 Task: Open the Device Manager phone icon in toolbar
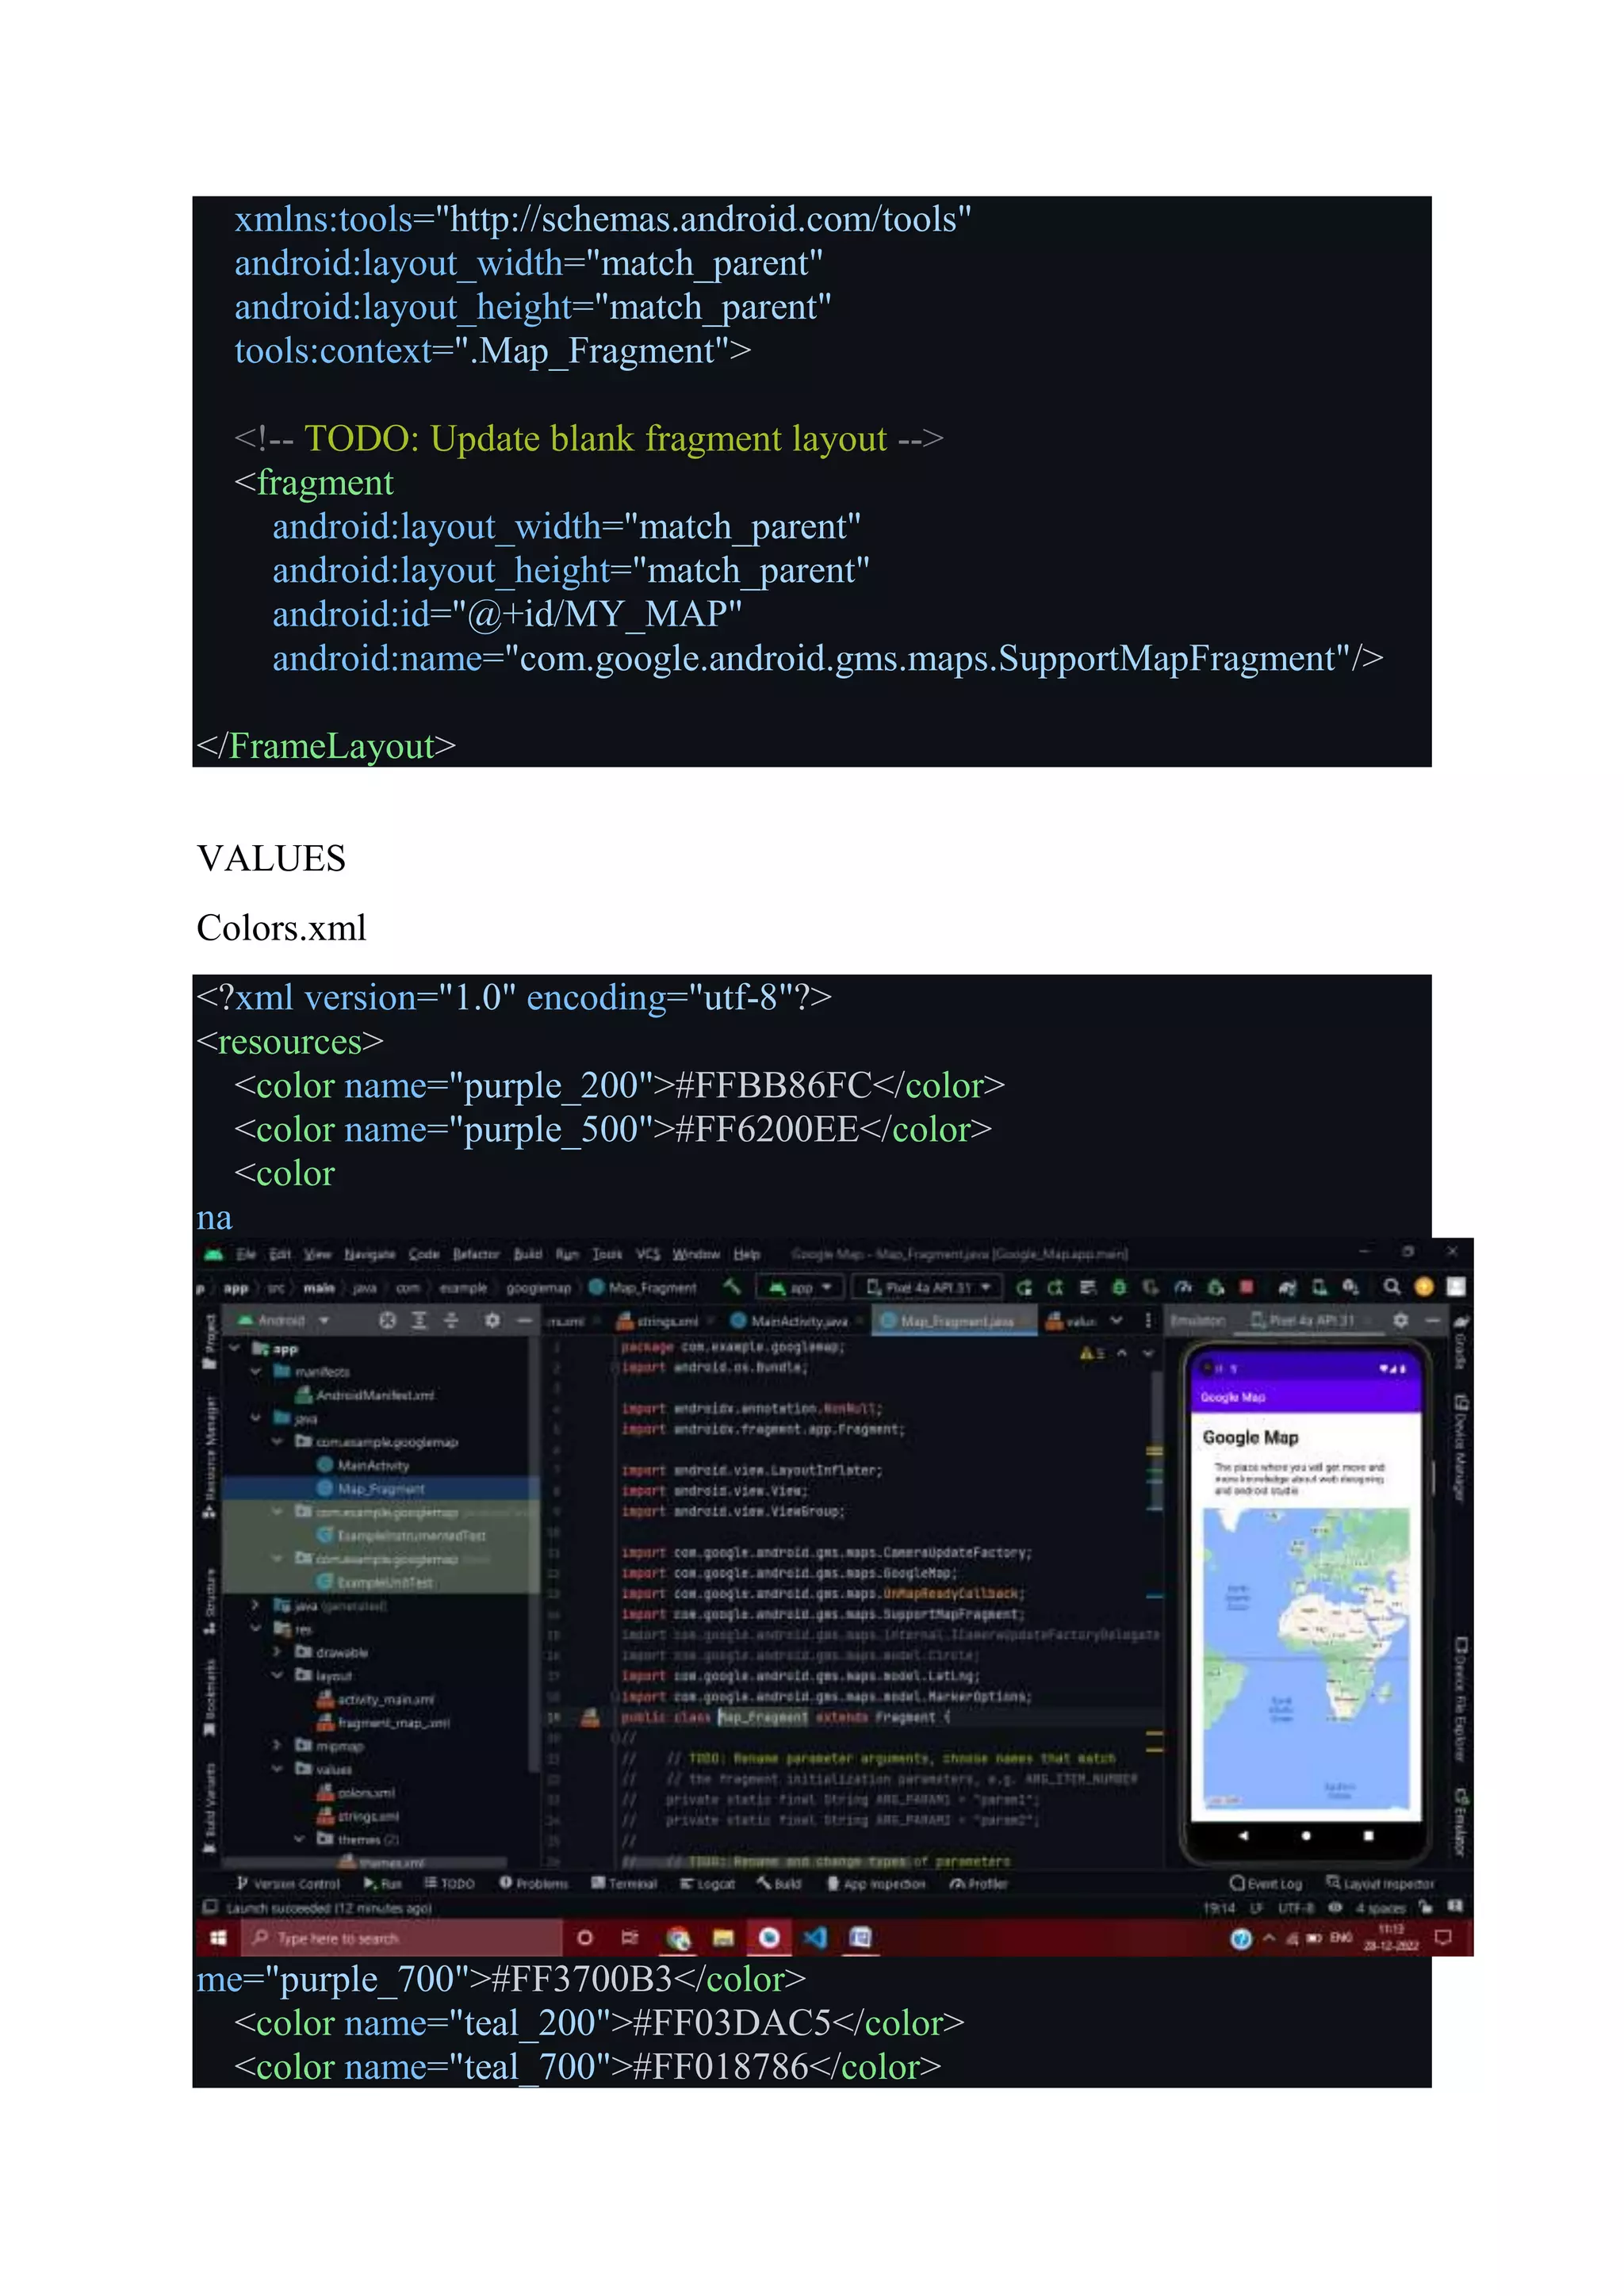coord(1320,1287)
